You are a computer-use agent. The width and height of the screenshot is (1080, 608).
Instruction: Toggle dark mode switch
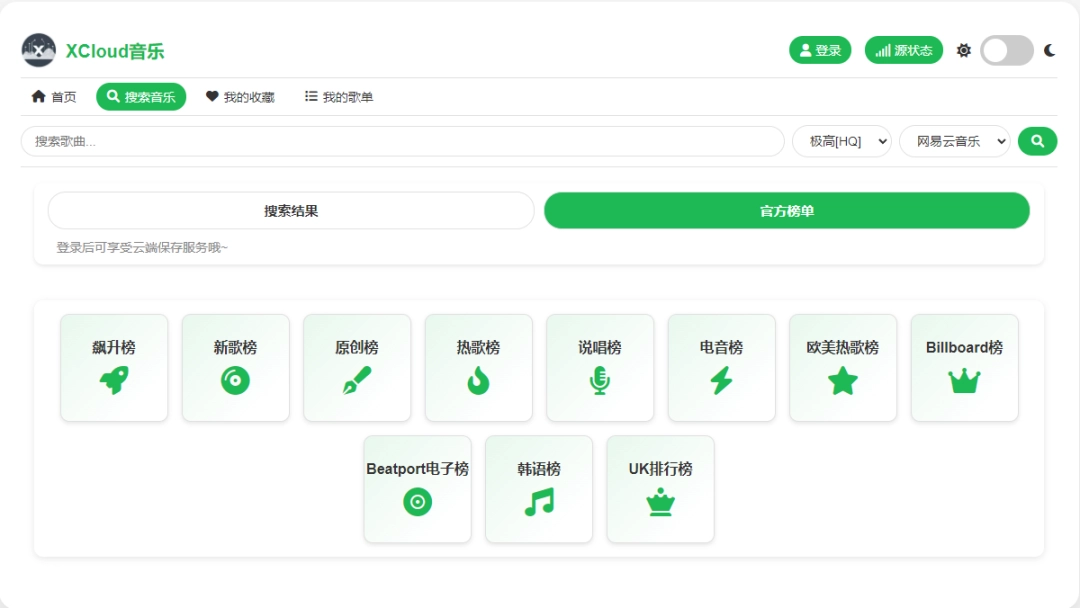tap(1007, 49)
